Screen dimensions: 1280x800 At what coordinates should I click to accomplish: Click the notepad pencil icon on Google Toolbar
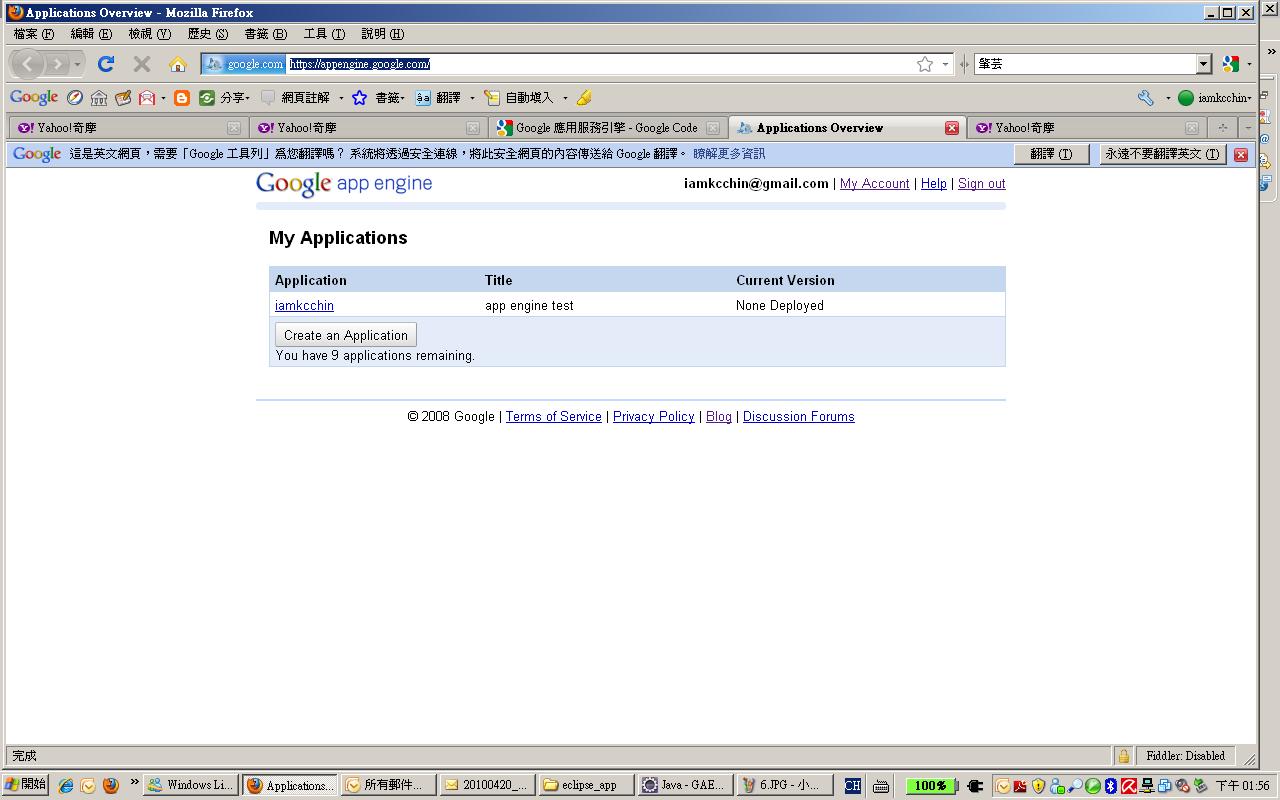click(x=123, y=97)
